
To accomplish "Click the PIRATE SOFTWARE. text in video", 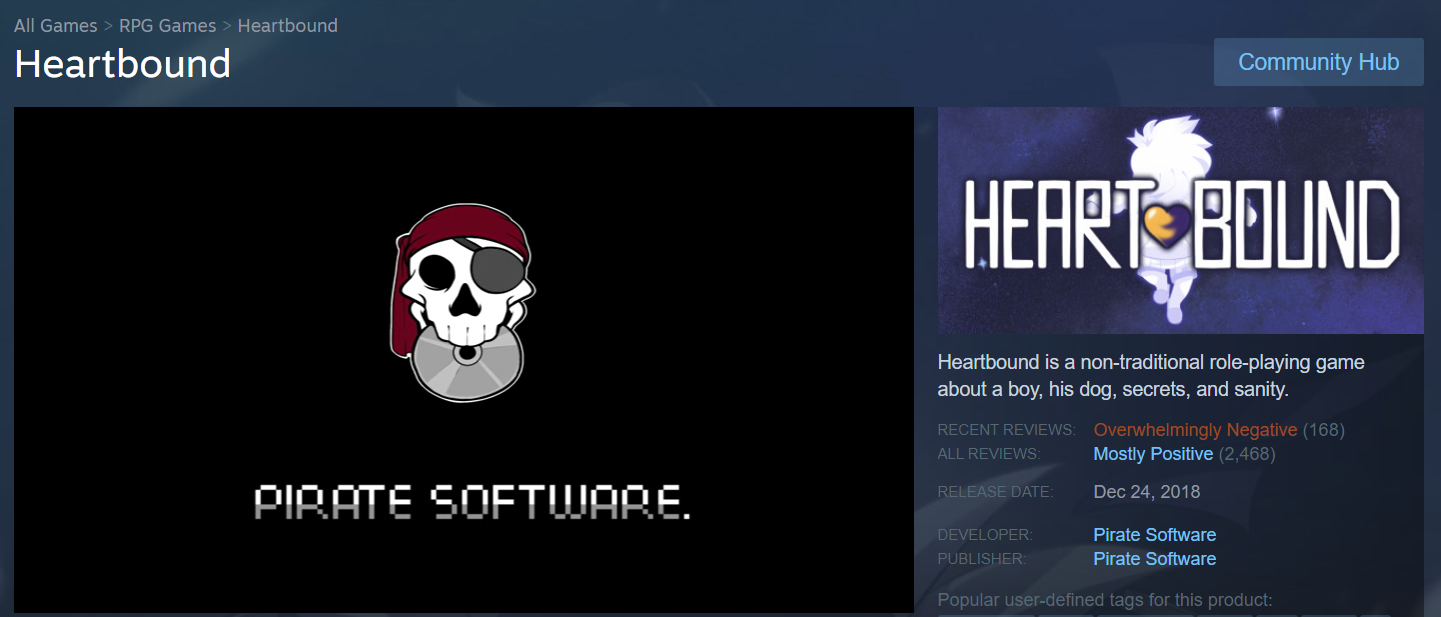I will 472,502.
